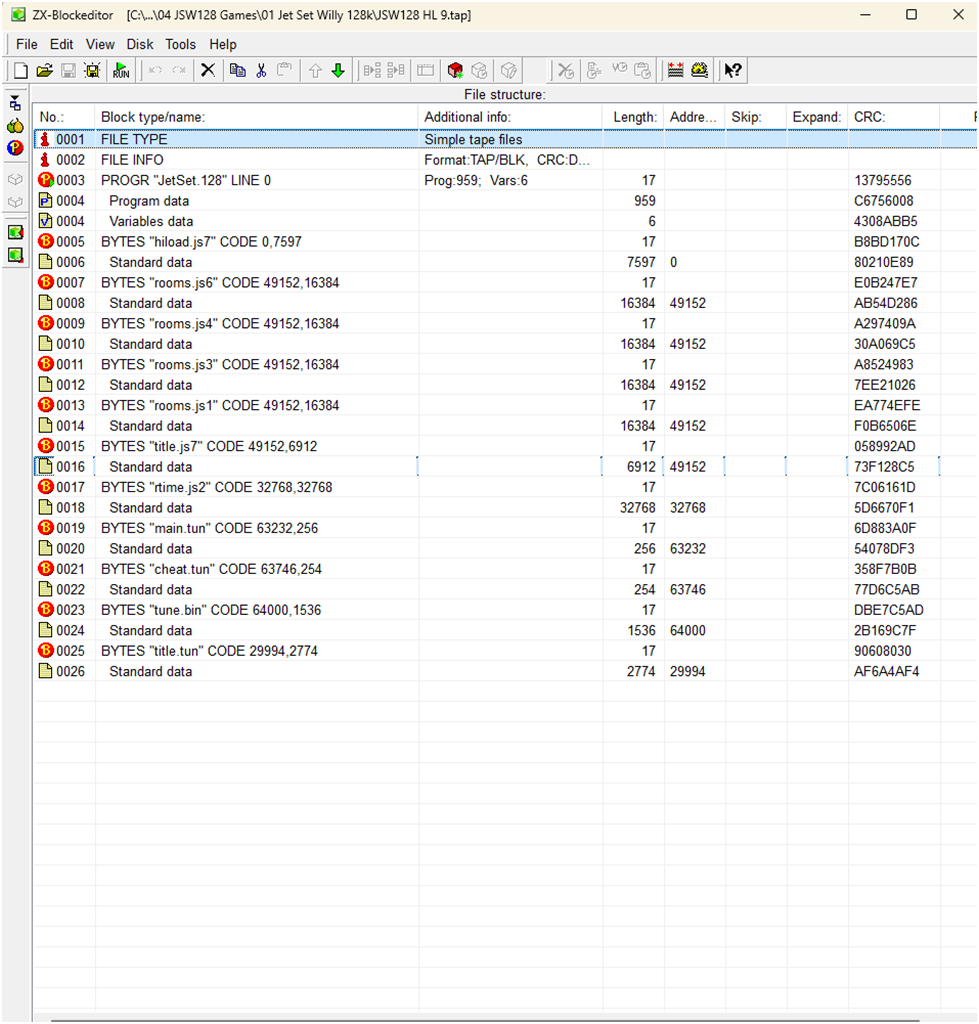Click the scissors Cut icon
979x1024 pixels.
[261, 70]
